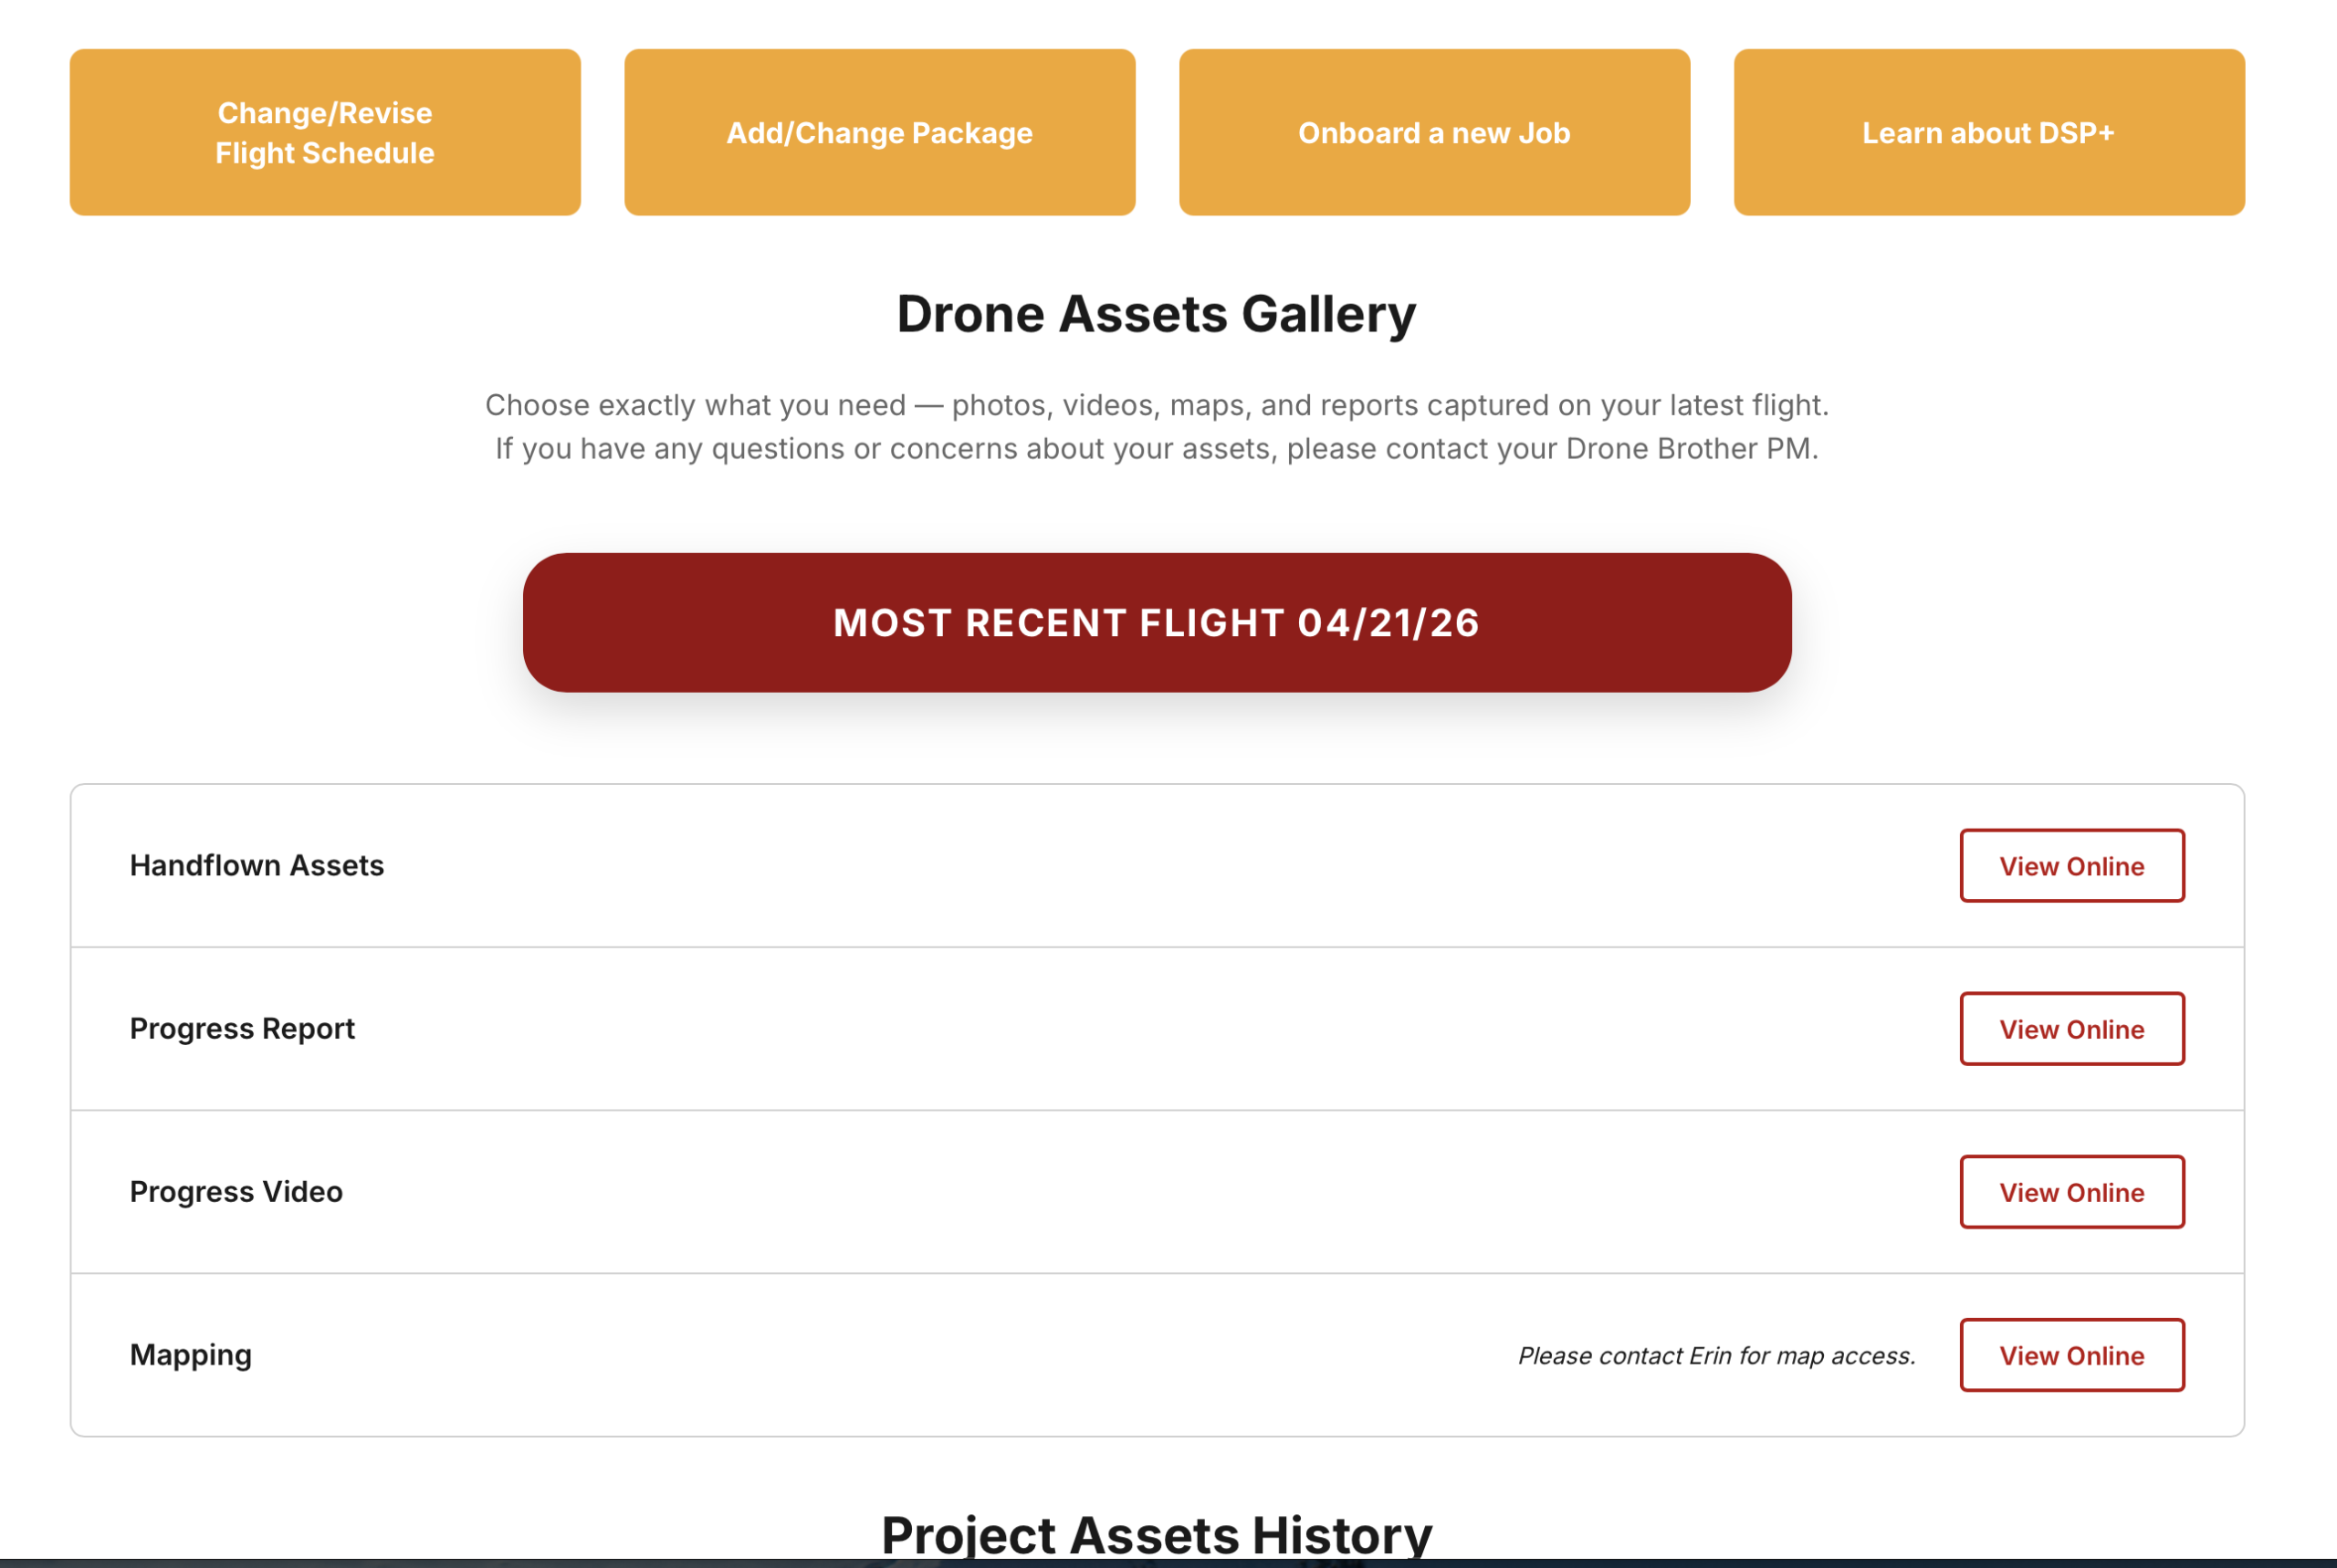The width and height of the screenshot is (2337, 1568).
Task: Start onboarding a new Job
Action: (x=1433, y=131)
